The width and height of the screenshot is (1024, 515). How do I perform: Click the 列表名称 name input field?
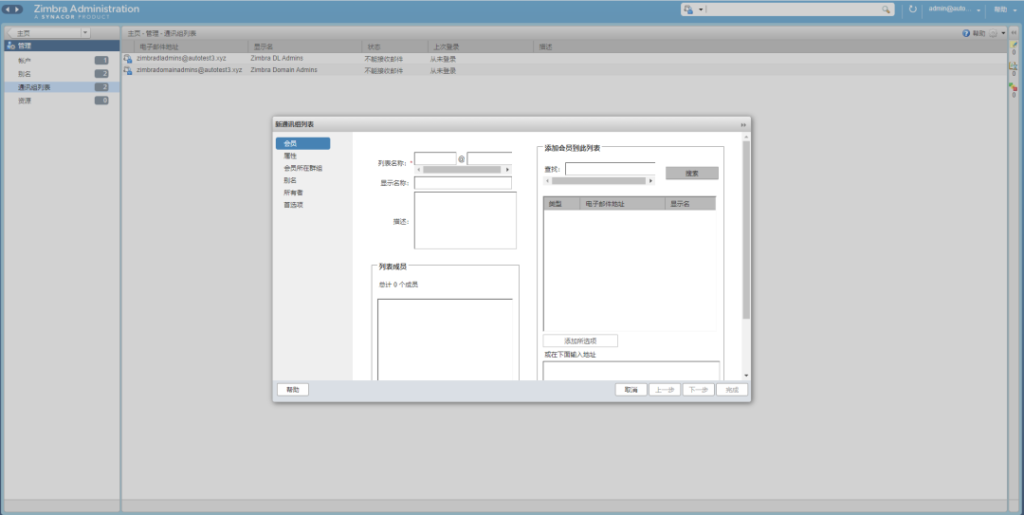point(435,158)
